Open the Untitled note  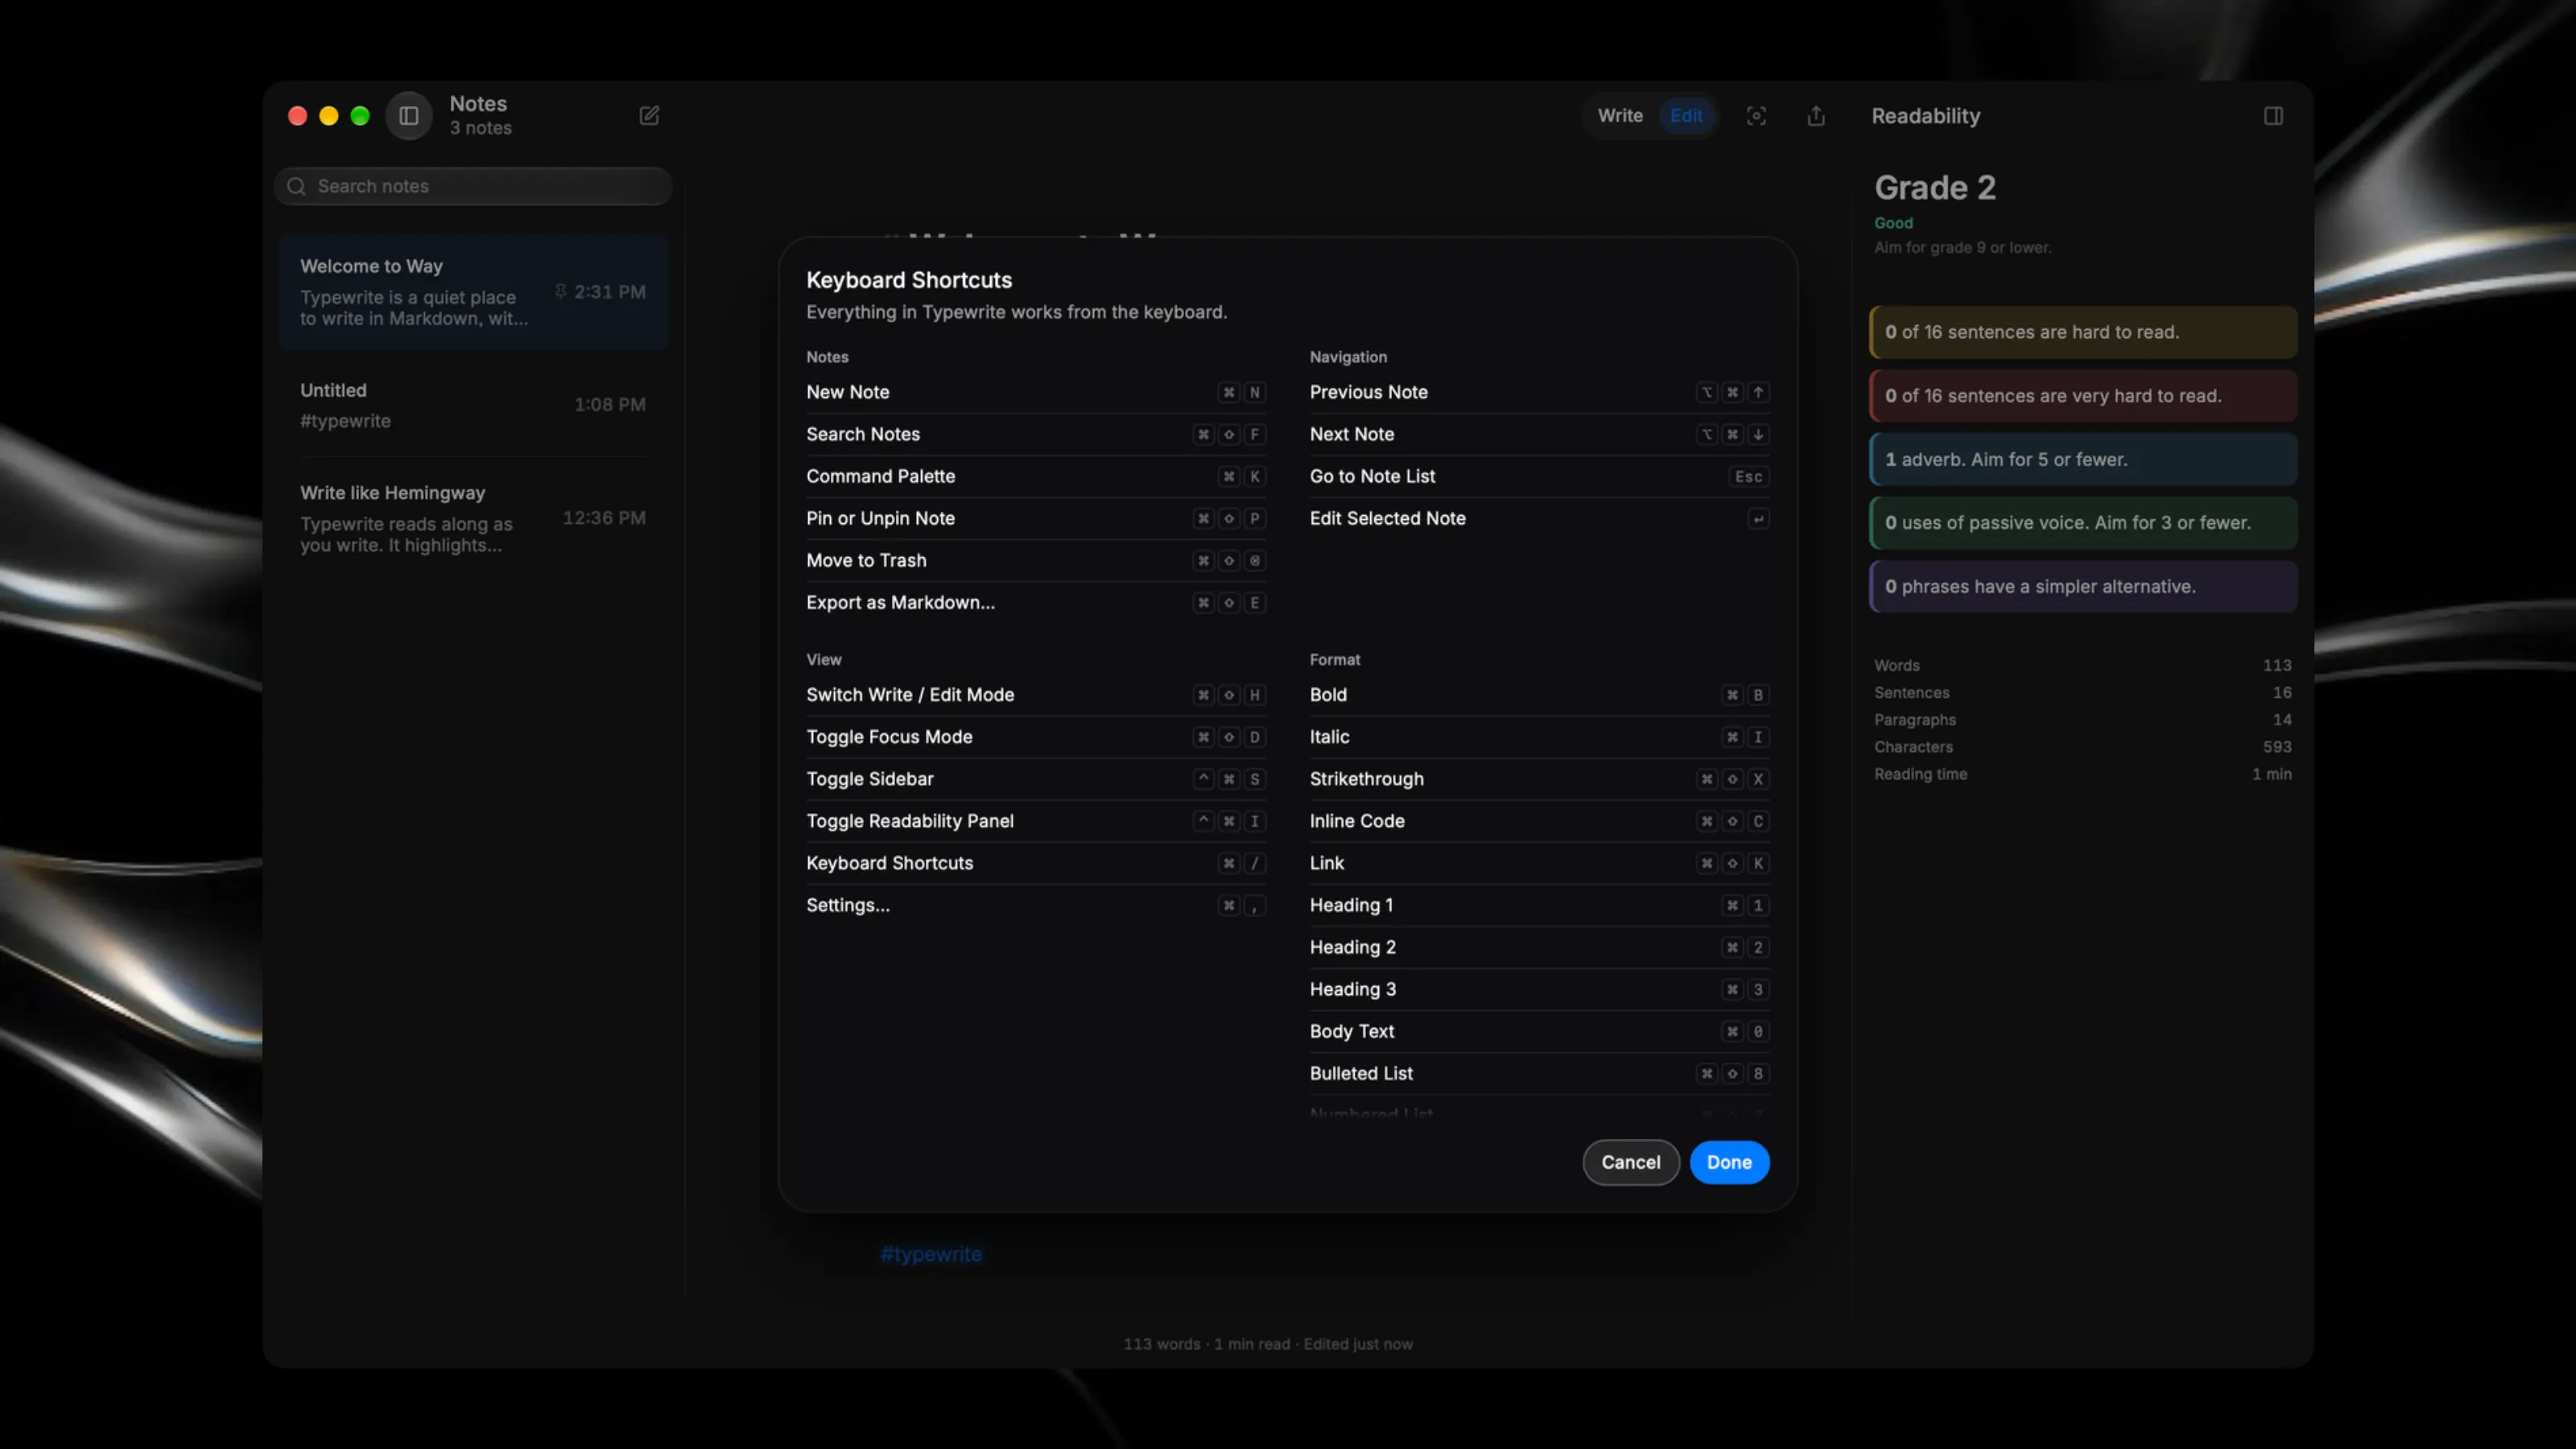point(473,405)
